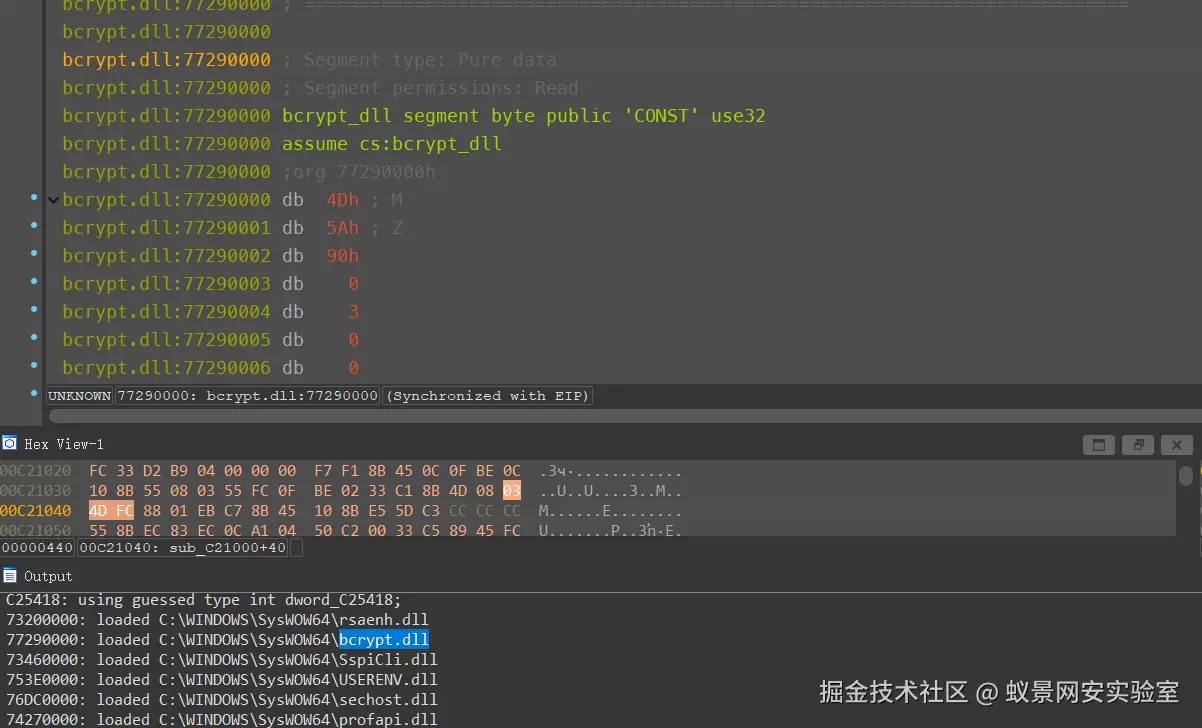Click the empty box after sub_C21000+40 field
This screenshot has width=1202, height=728.
296,548
